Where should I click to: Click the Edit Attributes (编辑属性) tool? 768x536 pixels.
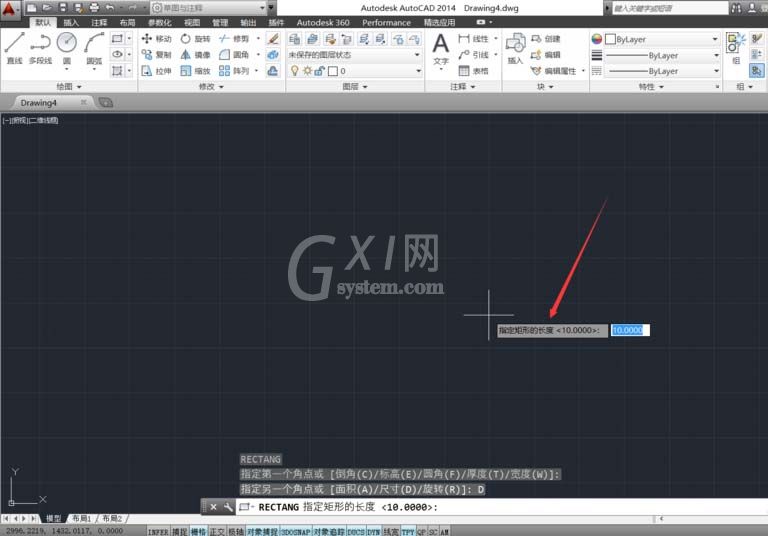pos(553,71)
